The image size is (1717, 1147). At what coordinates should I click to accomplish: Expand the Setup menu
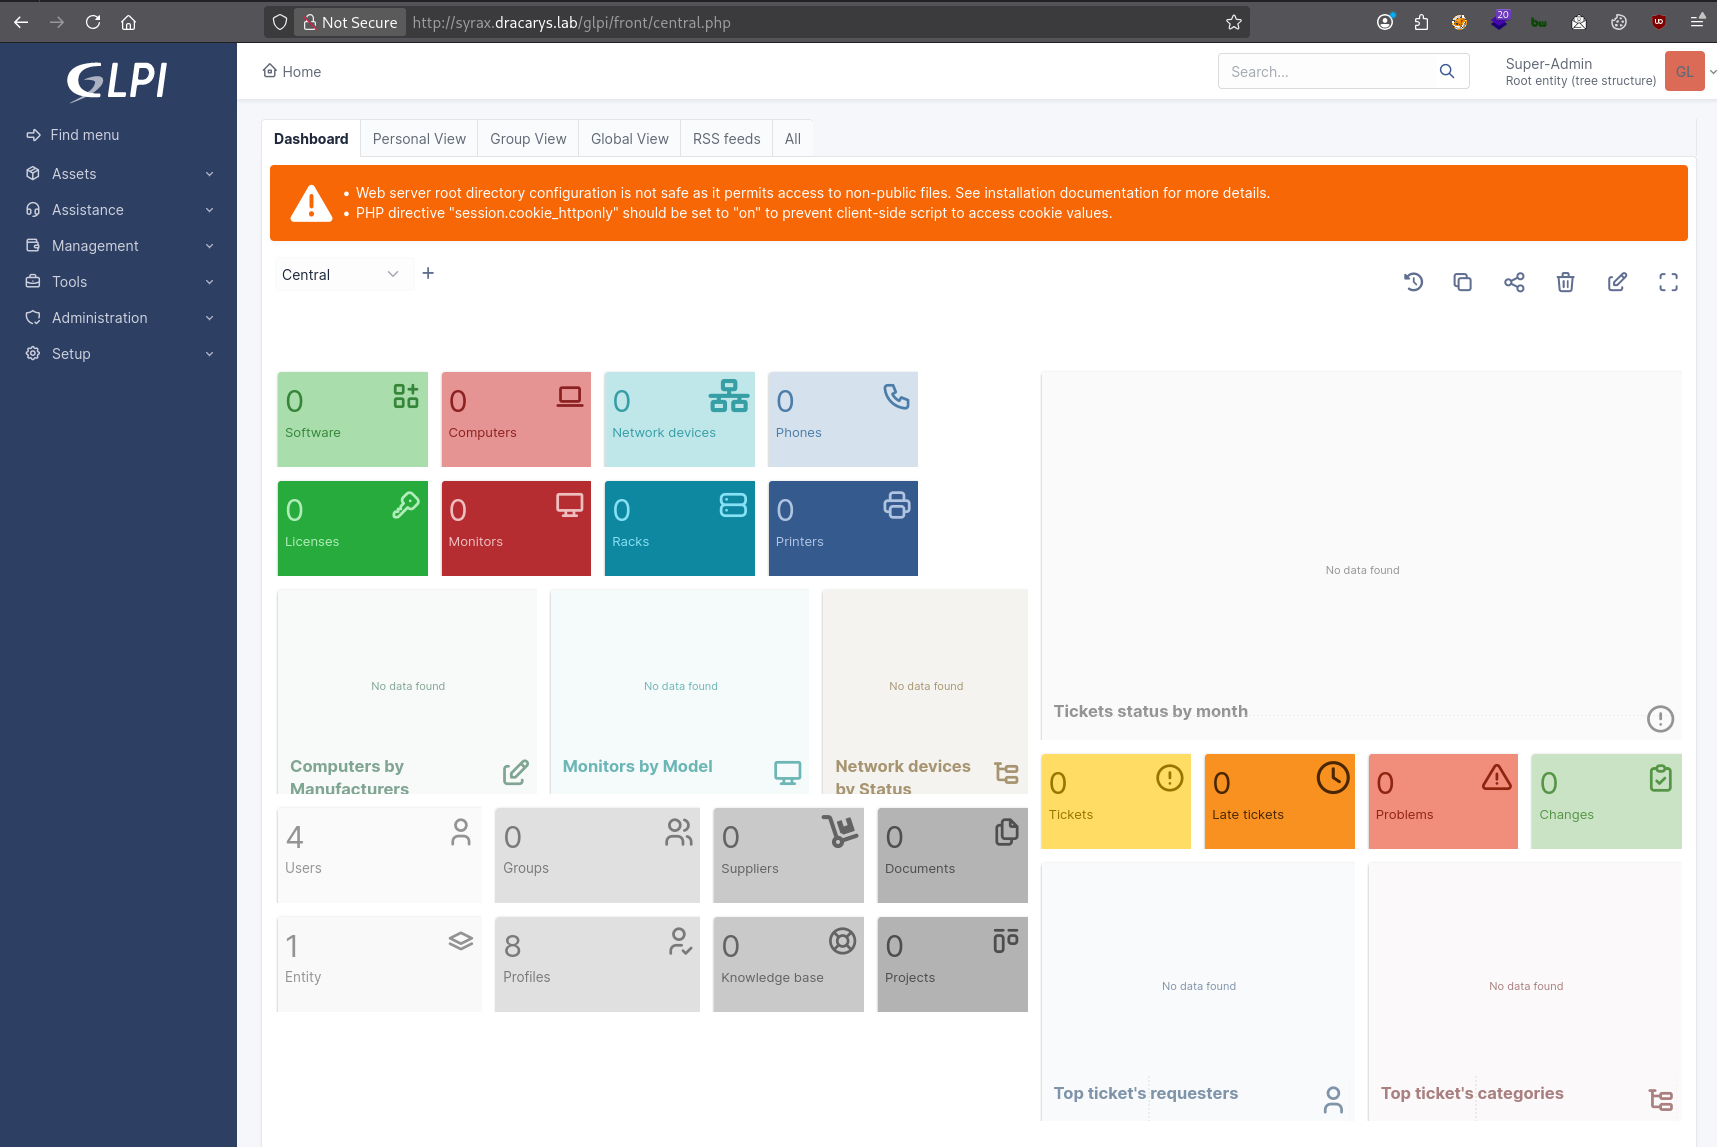click(x=119, y=354)
